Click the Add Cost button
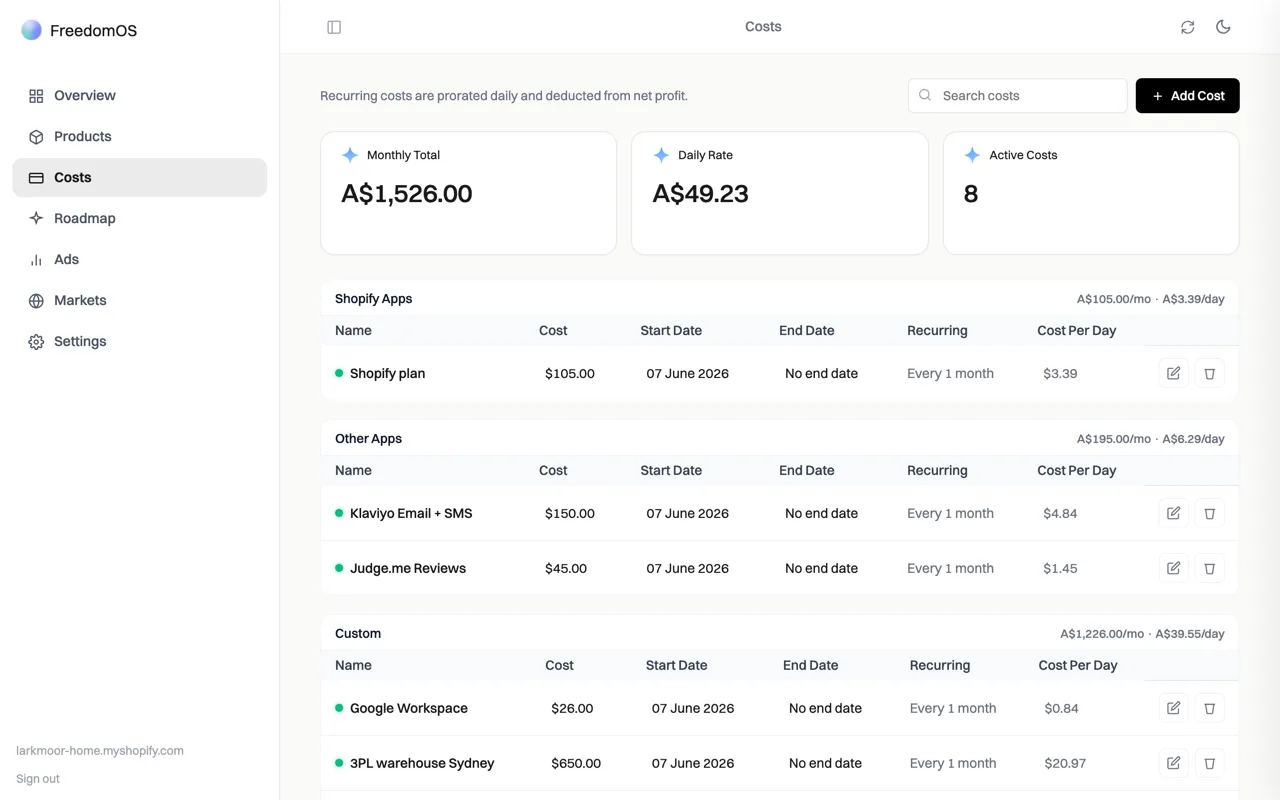This screenshot has height=800, width=1280. 1188,96
